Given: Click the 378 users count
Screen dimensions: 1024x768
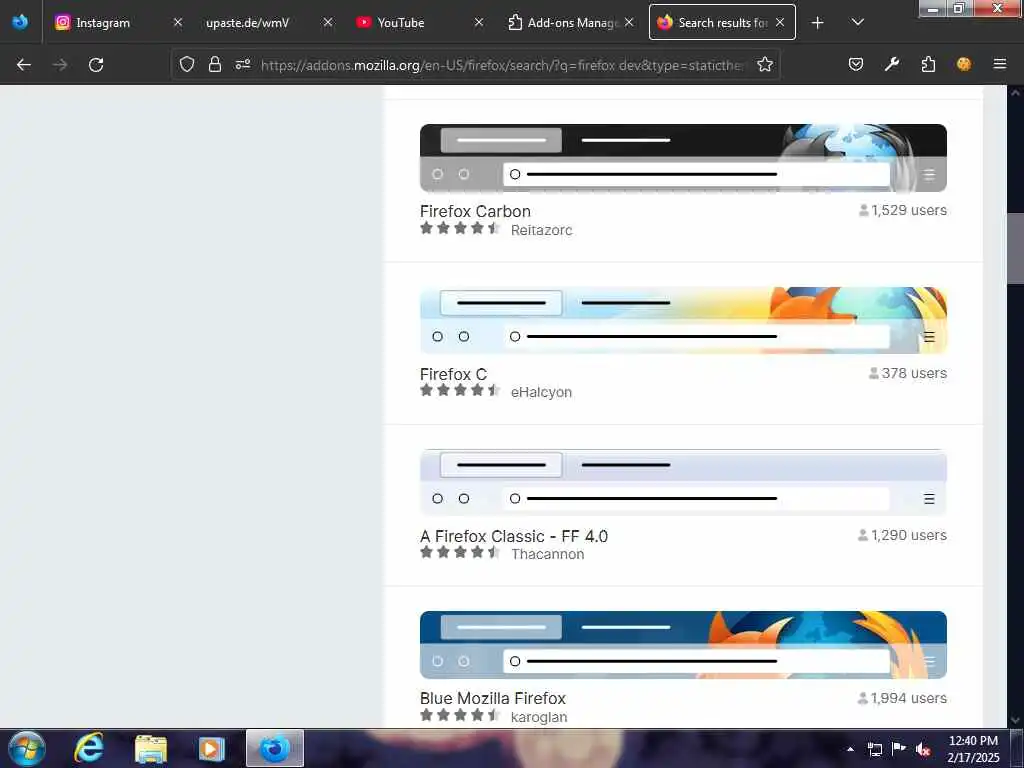Looking at the screenshot, I should (x=908, y=373).
